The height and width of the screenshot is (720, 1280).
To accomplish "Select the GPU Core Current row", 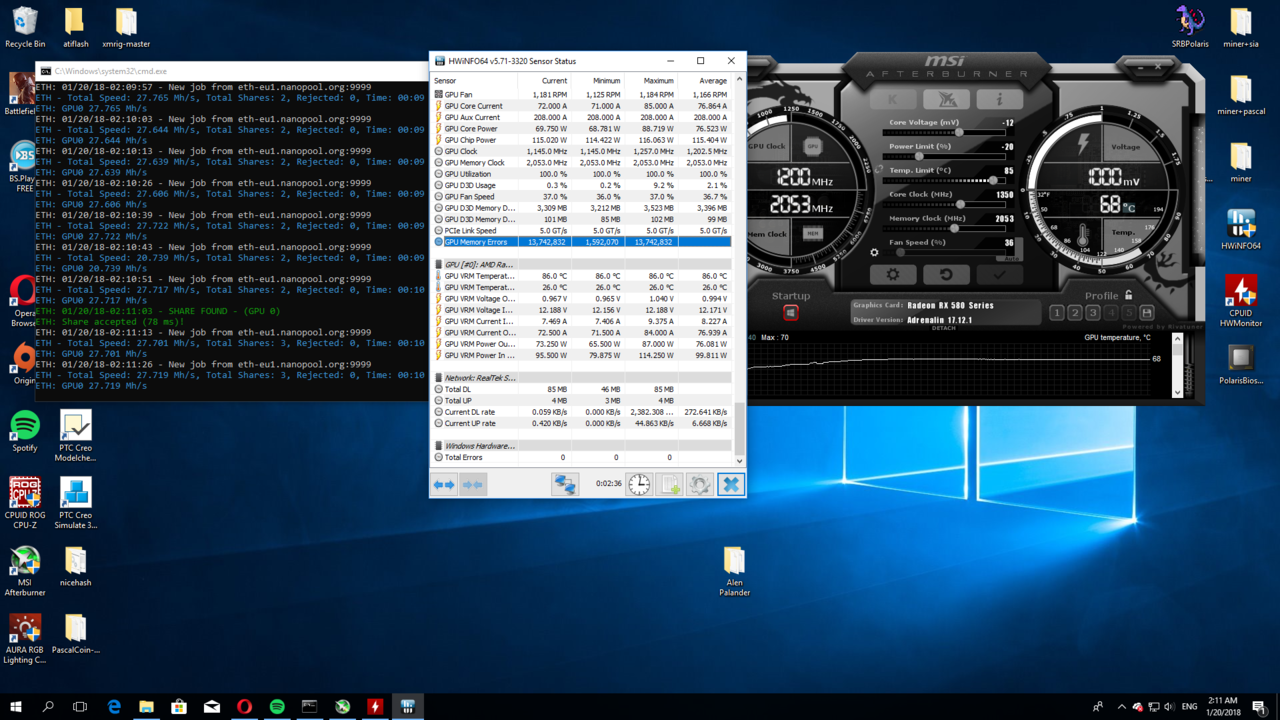I will [x=582, y=106].
